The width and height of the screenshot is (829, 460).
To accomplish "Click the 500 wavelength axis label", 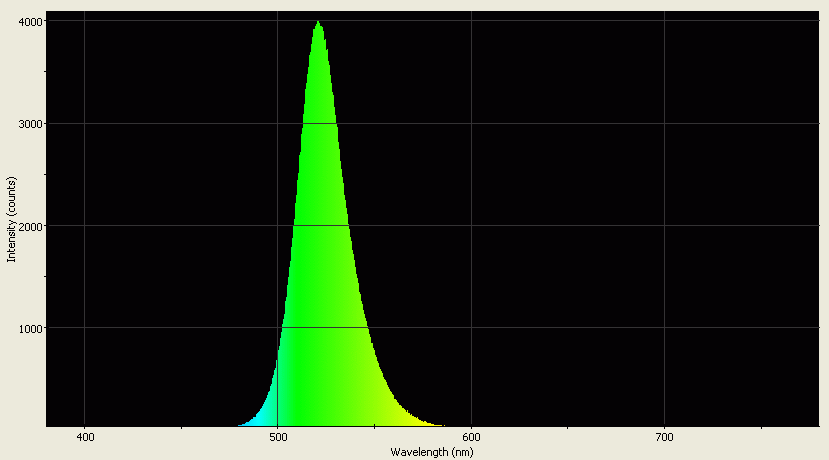I will click(278, 438).
